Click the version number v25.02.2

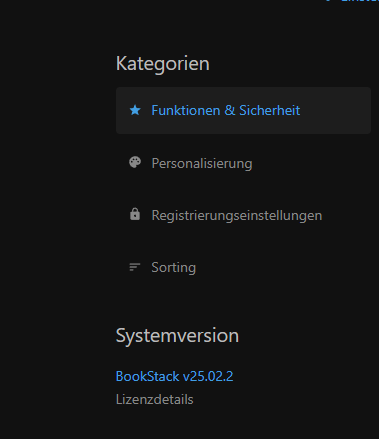208,376
